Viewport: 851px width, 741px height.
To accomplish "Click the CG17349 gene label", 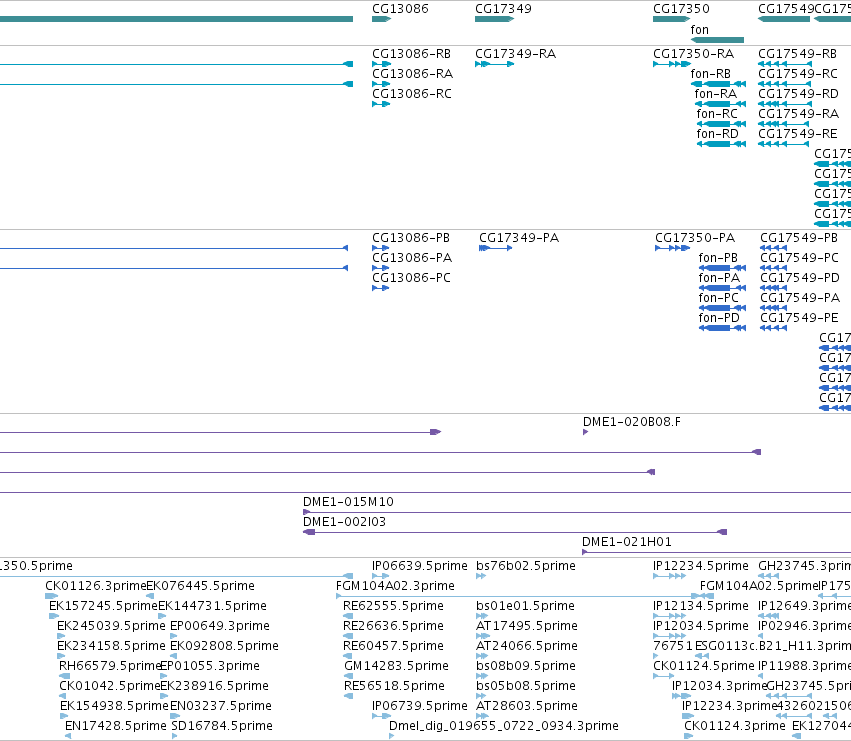I will (503, 9).
